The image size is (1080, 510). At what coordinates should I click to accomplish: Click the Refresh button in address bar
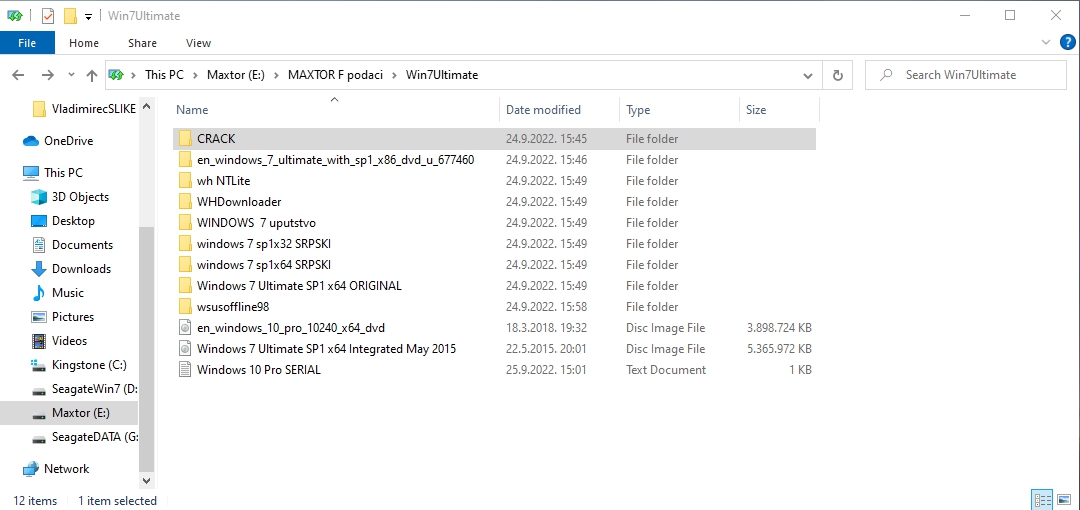coord(838,75)
